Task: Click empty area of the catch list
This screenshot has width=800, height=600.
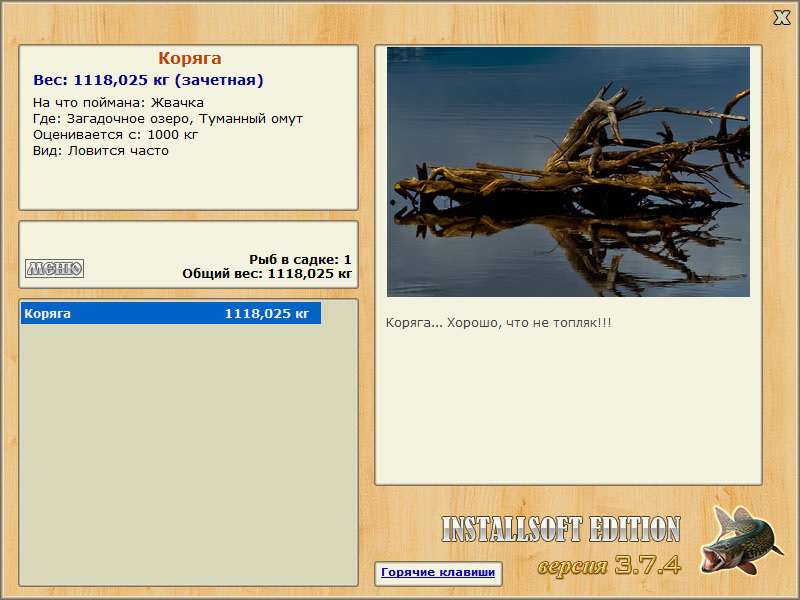Action: (x=189, y=454)
